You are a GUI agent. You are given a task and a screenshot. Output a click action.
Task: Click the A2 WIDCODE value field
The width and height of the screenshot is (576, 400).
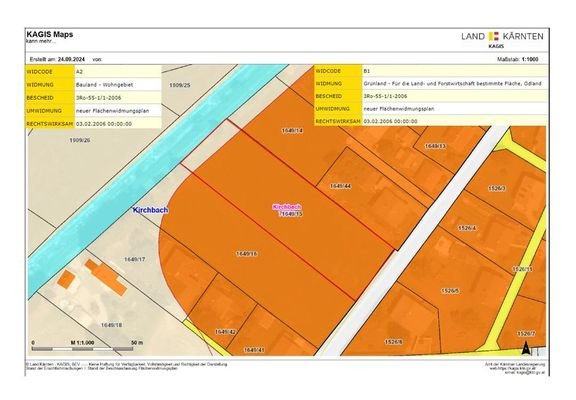118,72
